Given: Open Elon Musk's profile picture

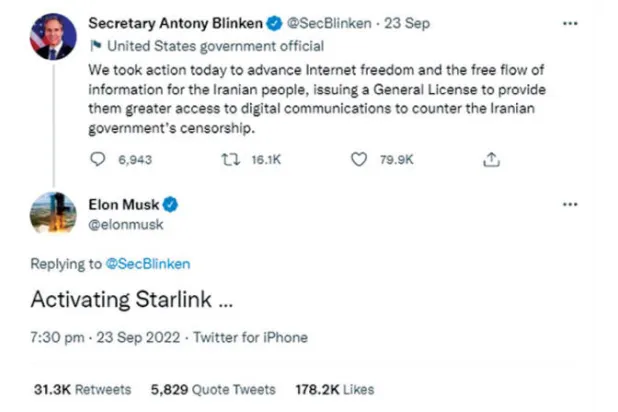Looking at the screenshot, I should pyautogui.click(x=54, y=215).
